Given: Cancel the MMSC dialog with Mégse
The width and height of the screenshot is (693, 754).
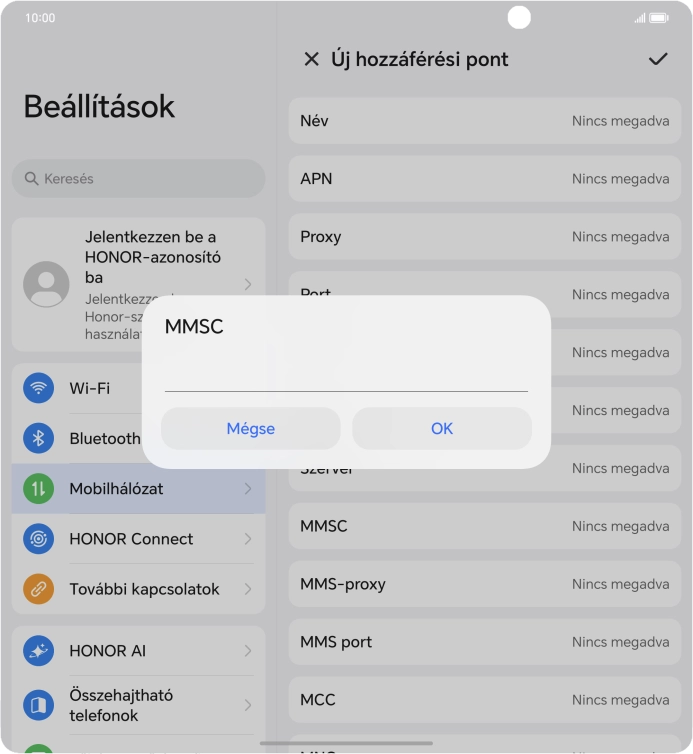Looking at the screenshot, I should [251, 428].
